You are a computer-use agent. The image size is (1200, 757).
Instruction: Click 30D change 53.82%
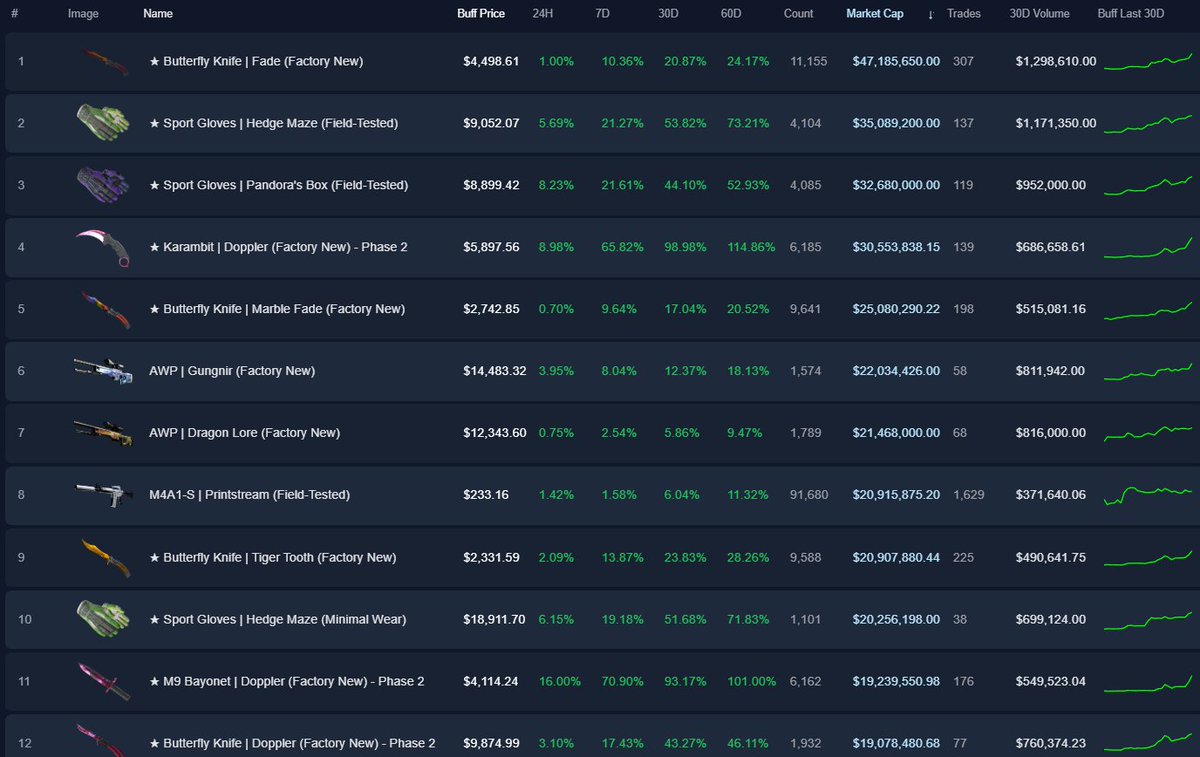click(x=685, y=123)
